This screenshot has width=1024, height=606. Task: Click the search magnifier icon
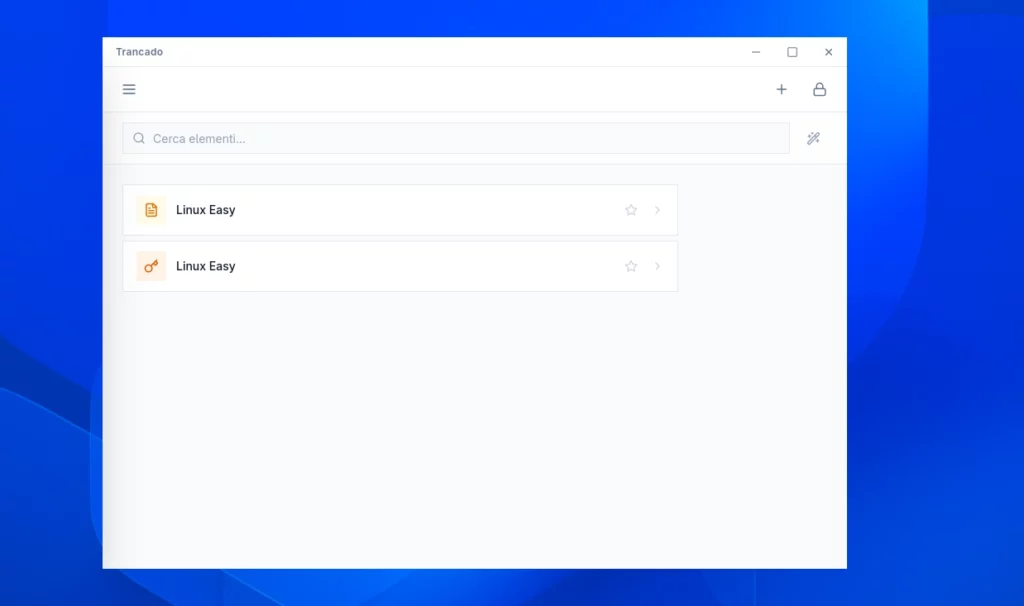coord(139,138)
